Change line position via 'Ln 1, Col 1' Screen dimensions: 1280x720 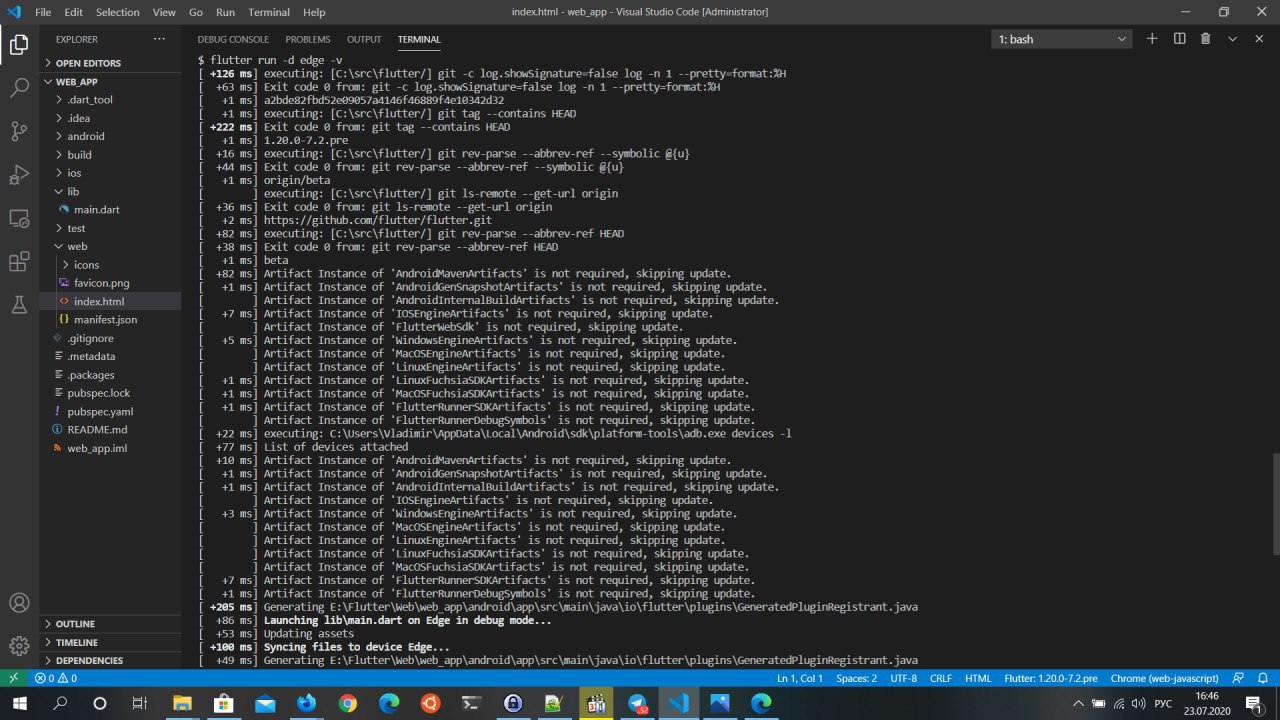pyautogui.click(x=800, y=678)
